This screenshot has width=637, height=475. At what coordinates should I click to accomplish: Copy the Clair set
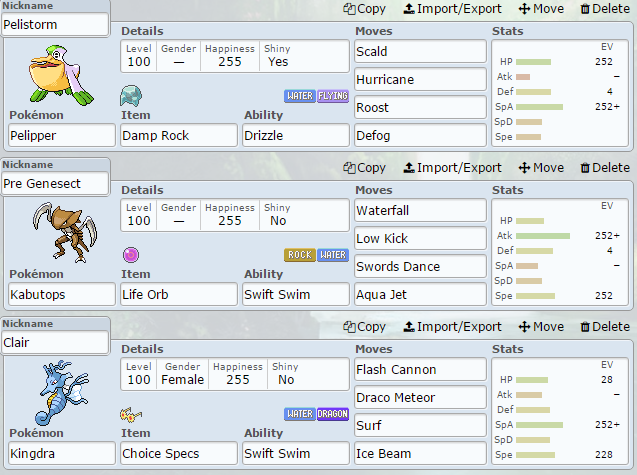coord(364,327)
